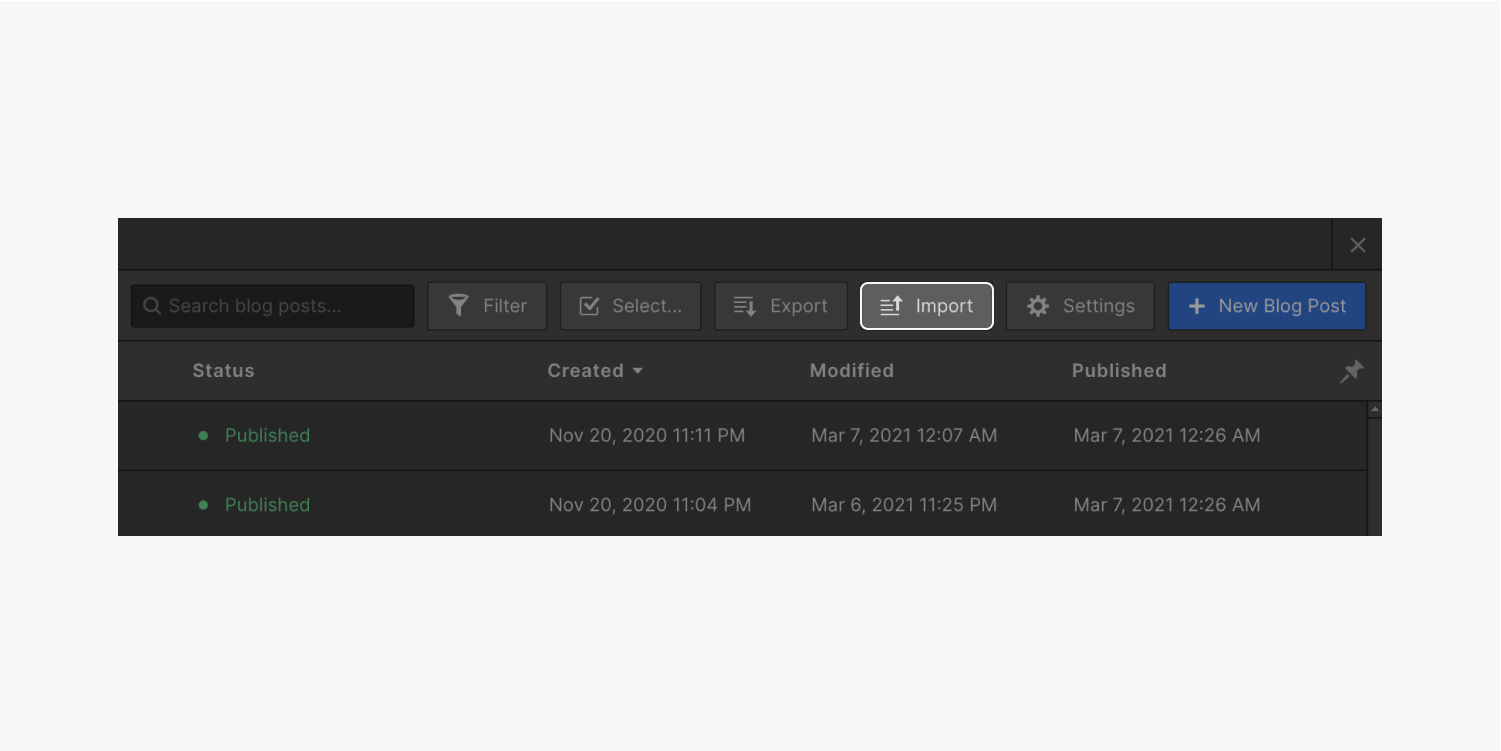Click the vertical scrollbar track
1501x751 pixels.
pyautogui.click(x=1374, y=476)
